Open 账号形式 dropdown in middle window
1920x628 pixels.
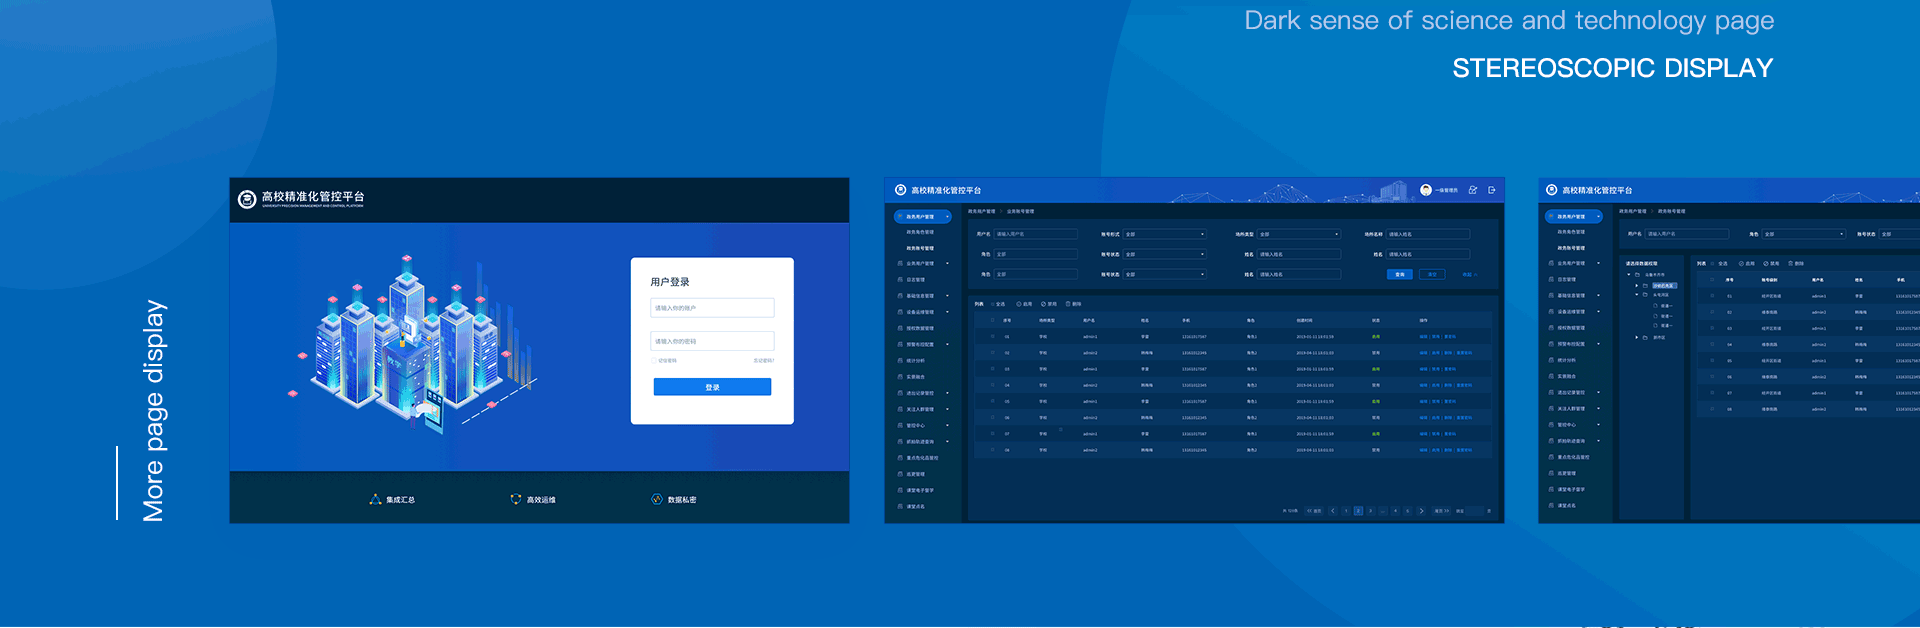click(x=1164, y=234)
